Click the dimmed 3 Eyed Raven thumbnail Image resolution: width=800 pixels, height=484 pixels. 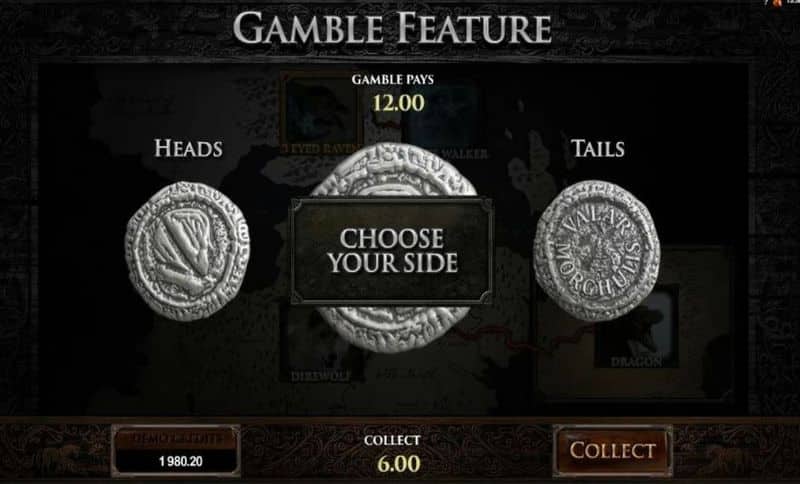[x=319, y=113]
